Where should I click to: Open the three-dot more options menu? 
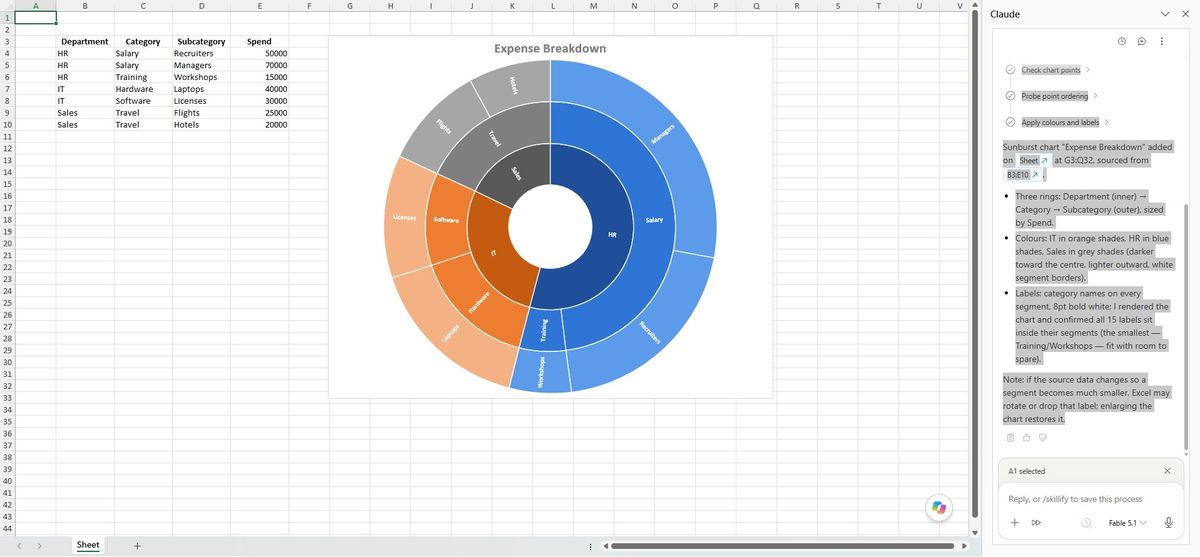point(1161,41)
